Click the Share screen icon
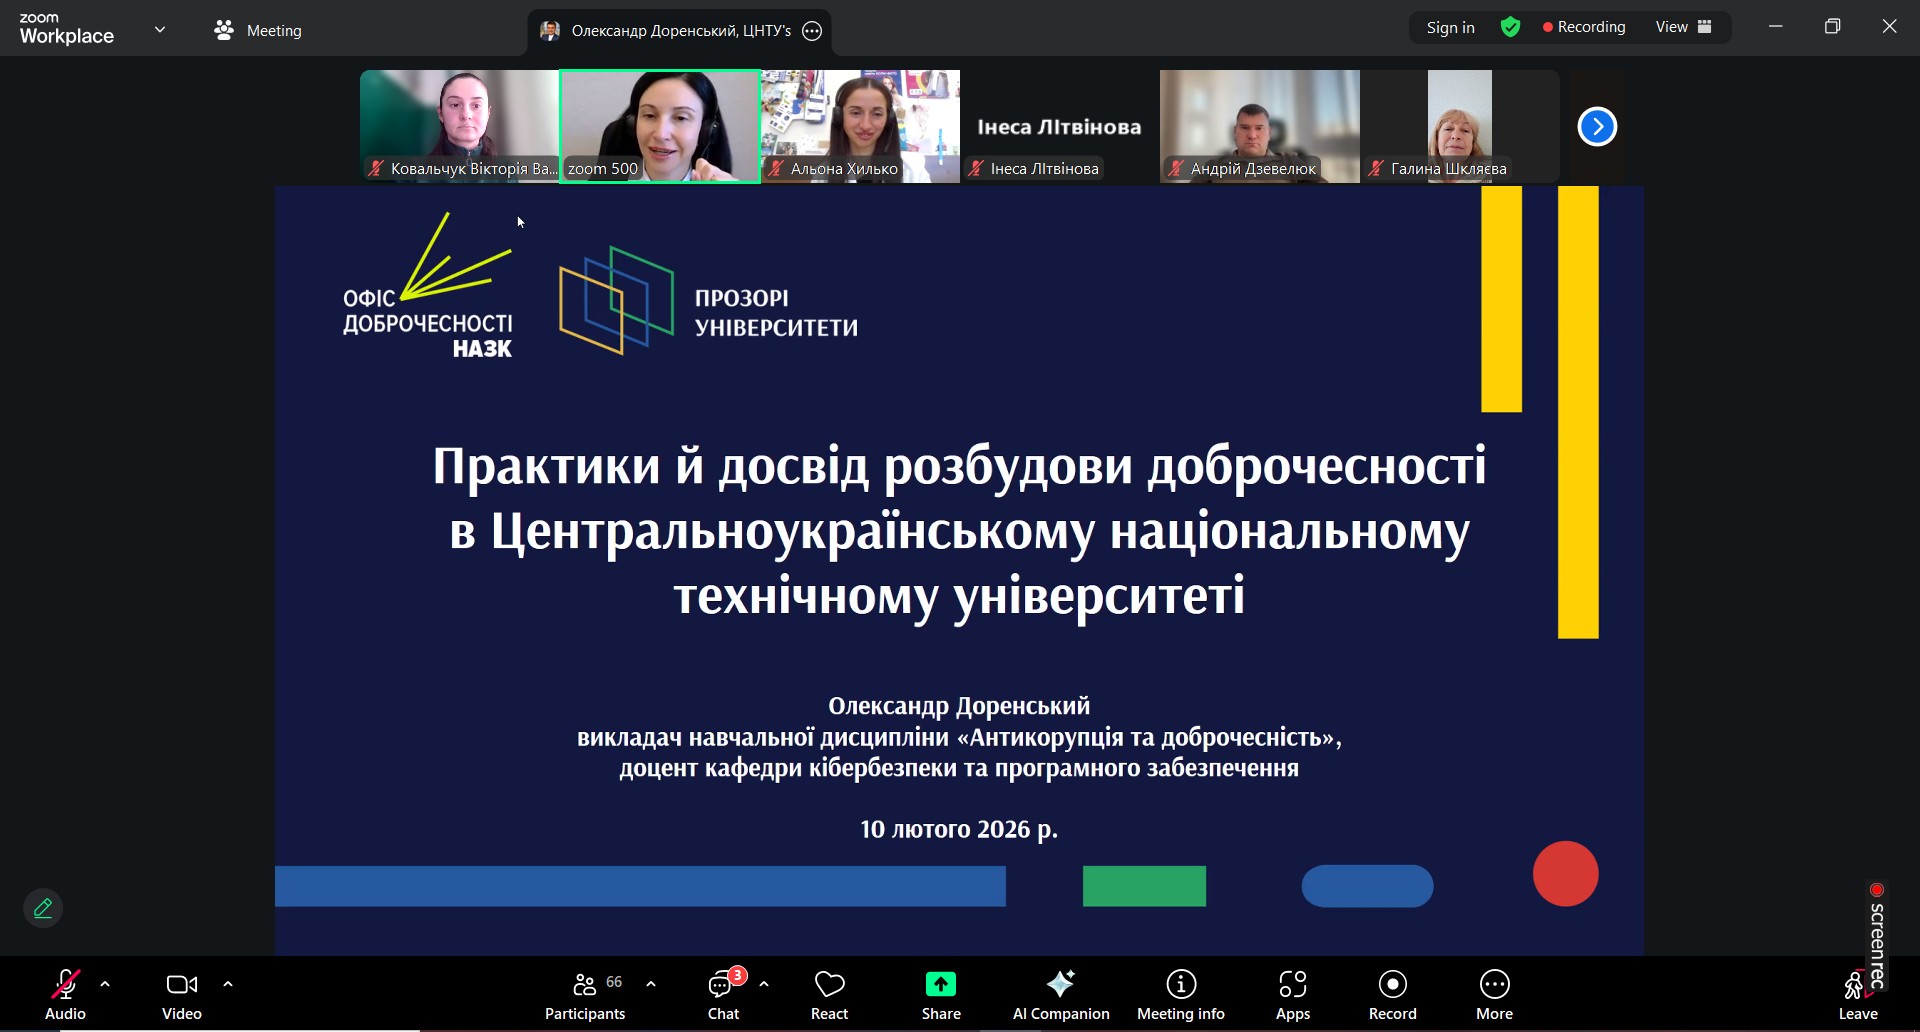 click(940, 985)
